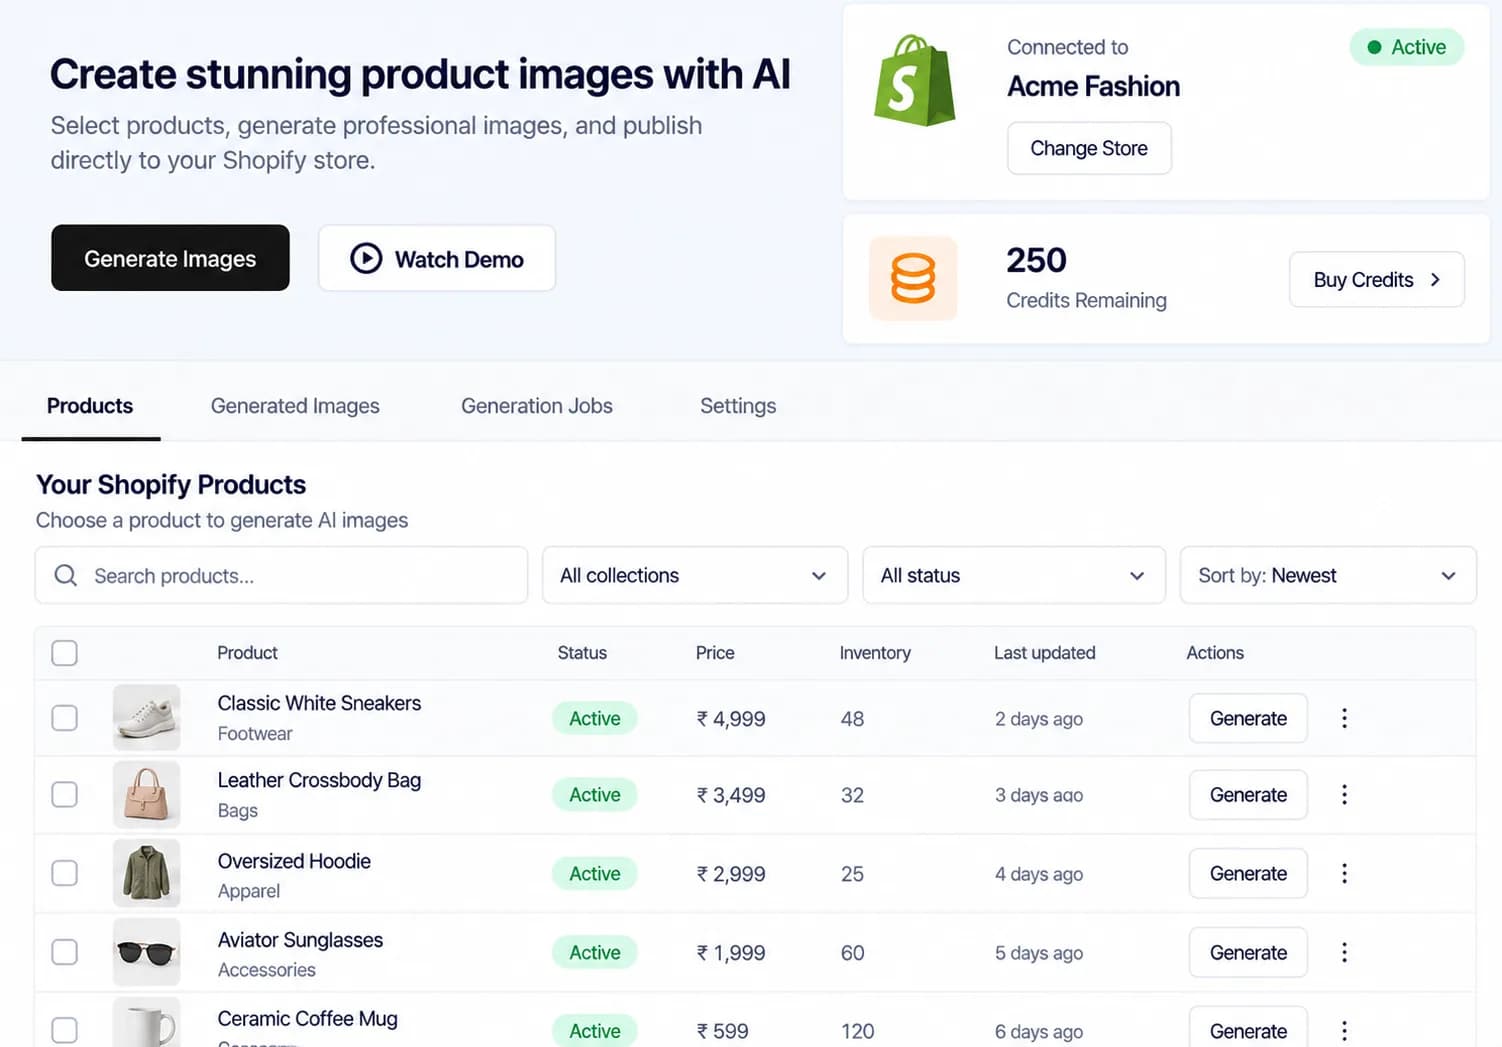Tick the select-all products checkbox in header
The width and height of the screenshot is (1502, 1047).
64,653
